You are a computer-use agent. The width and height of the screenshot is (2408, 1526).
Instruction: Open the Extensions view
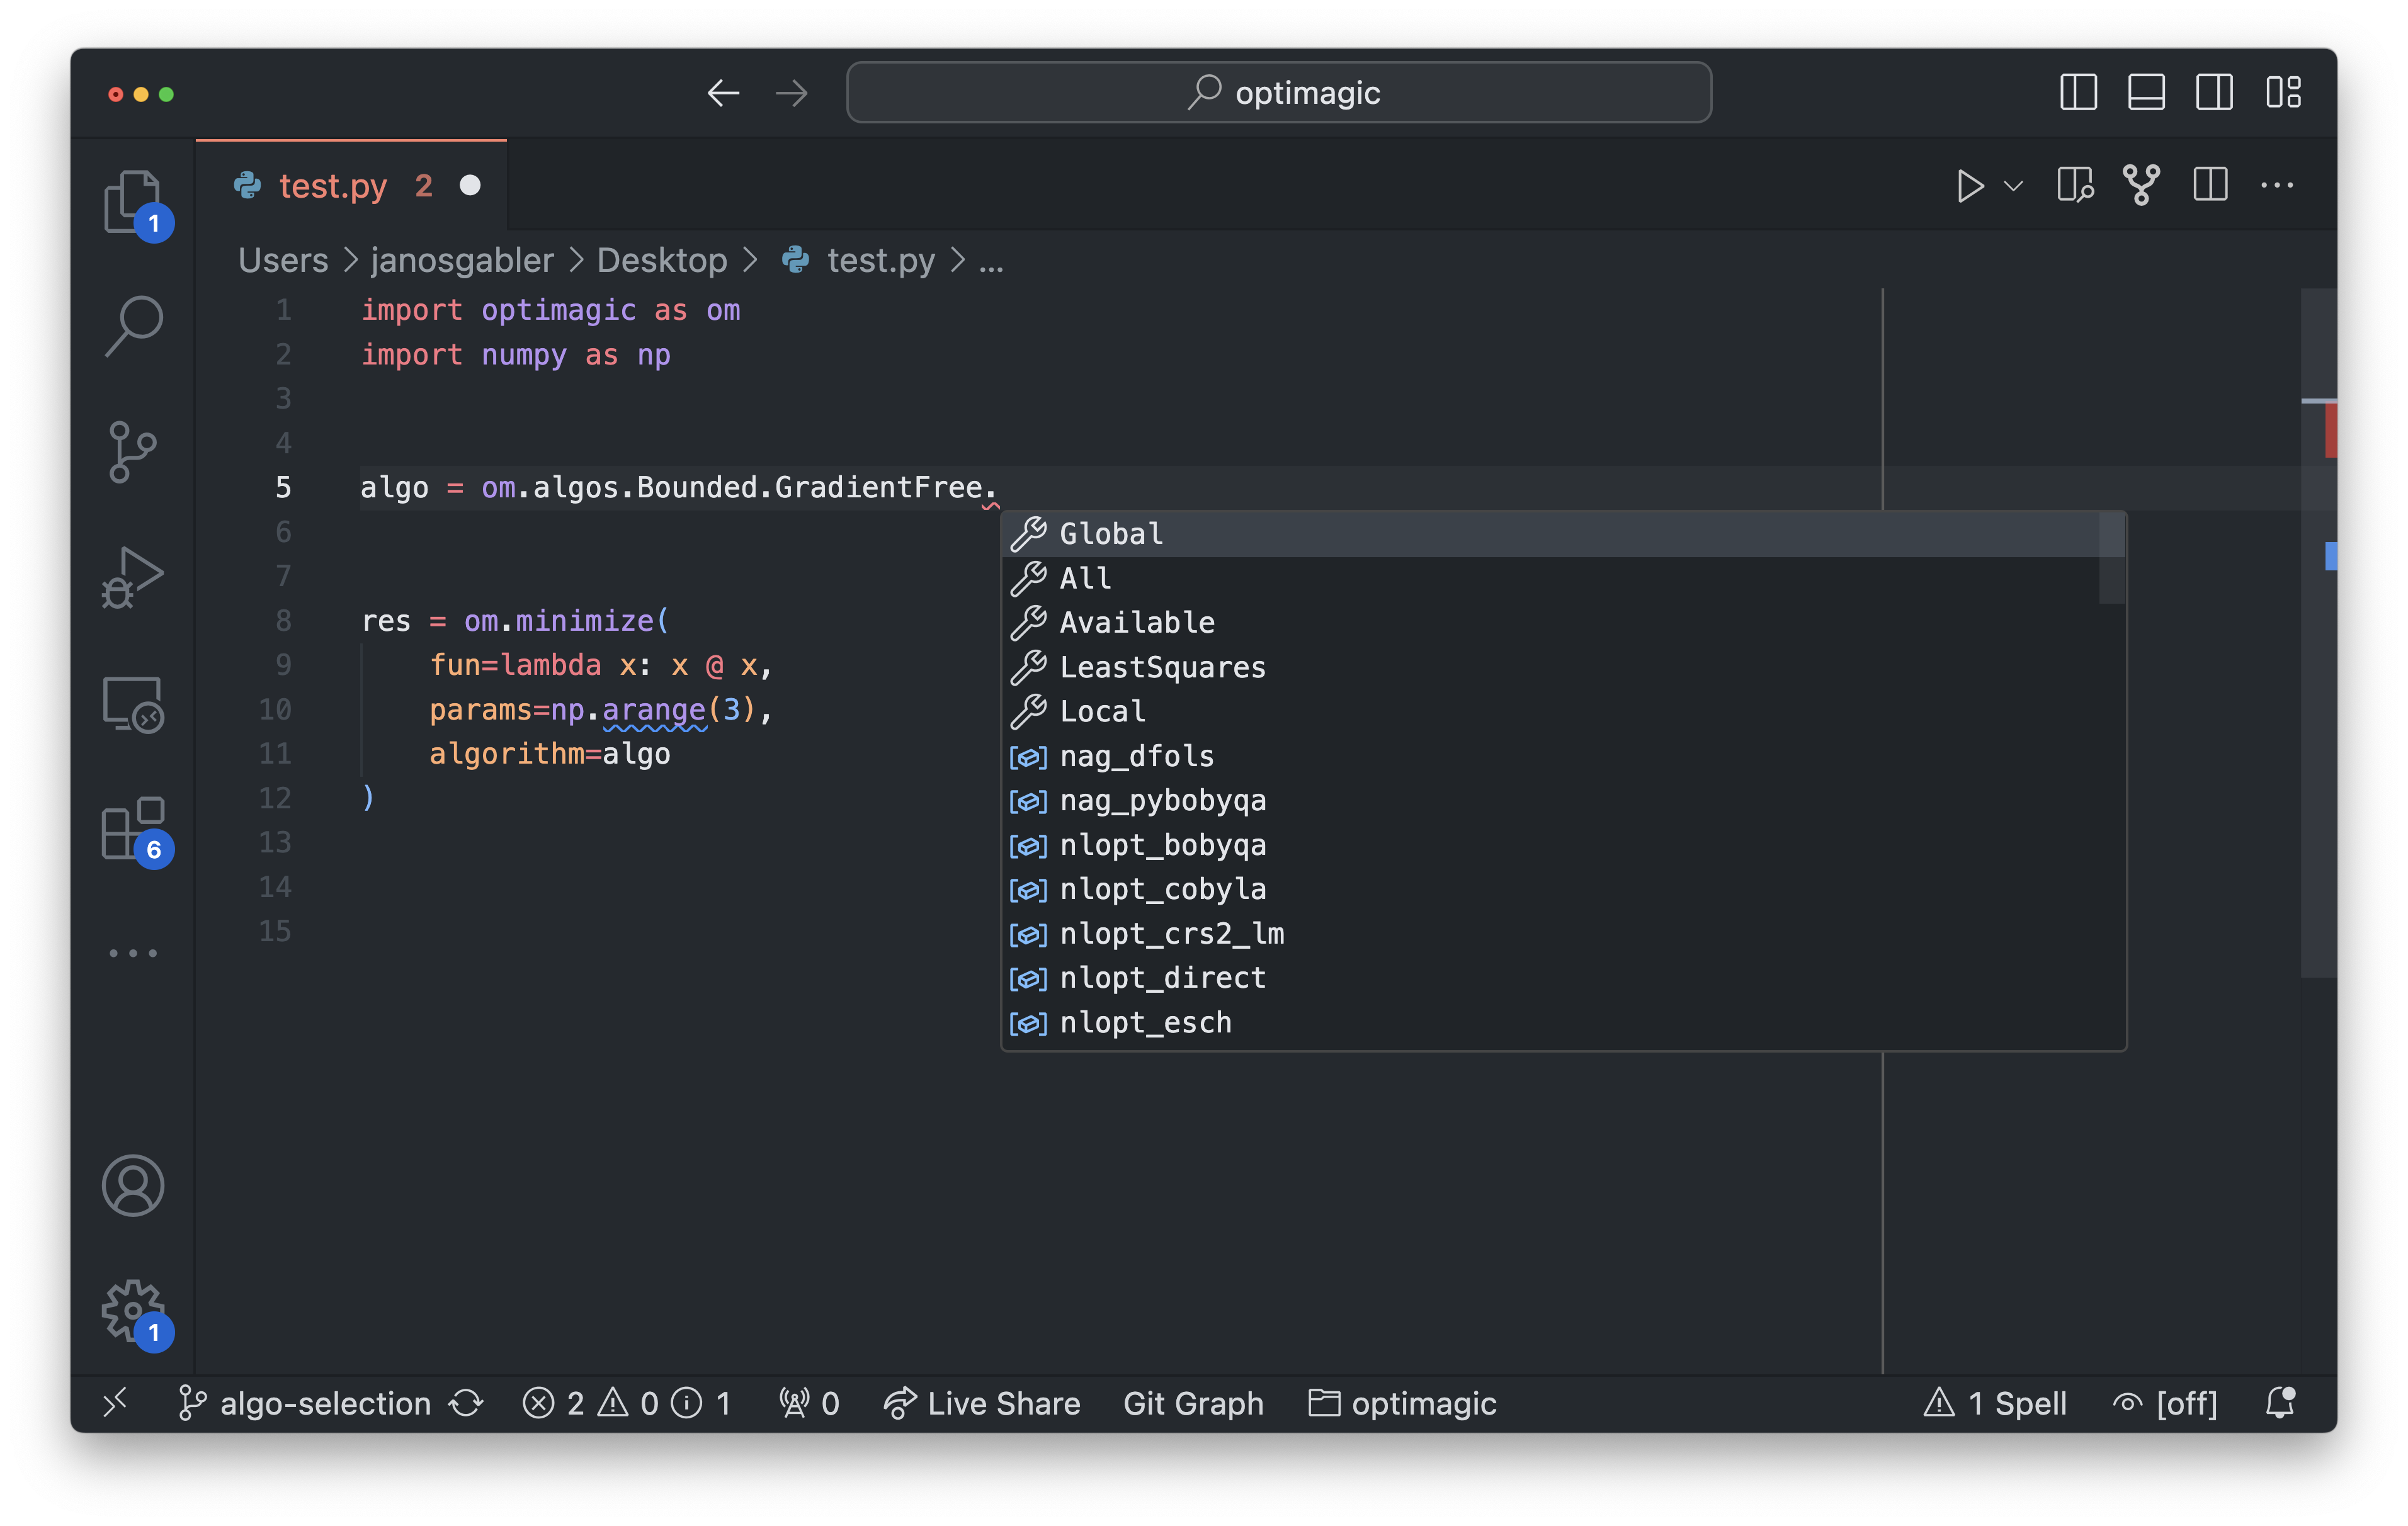[133, 828]
